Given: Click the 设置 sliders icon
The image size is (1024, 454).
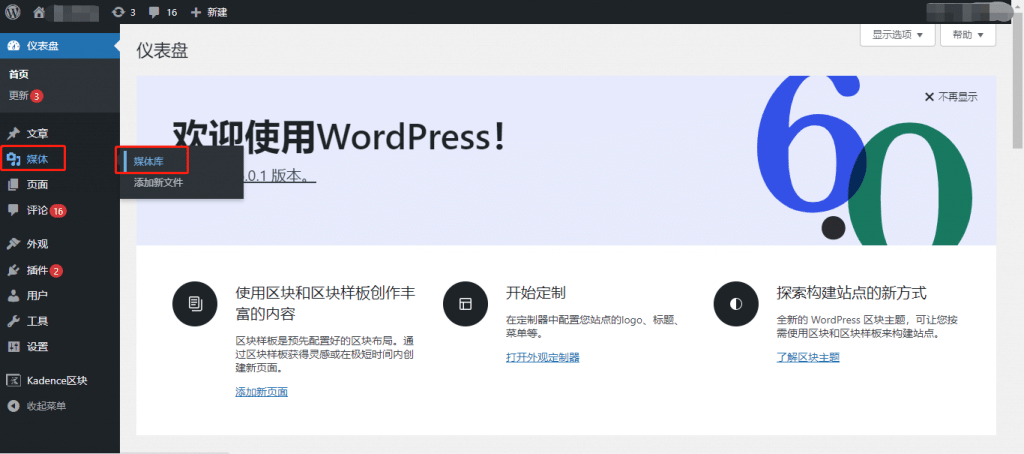Looking at the screenshot, I should [x=14, y=347].
